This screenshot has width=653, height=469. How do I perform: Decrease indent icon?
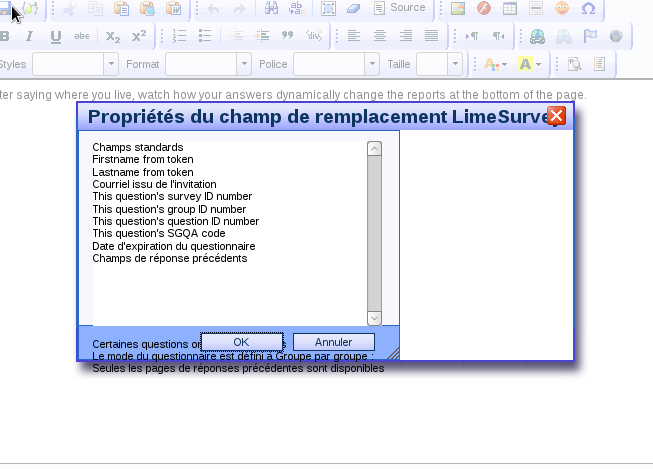pos(236,36)
